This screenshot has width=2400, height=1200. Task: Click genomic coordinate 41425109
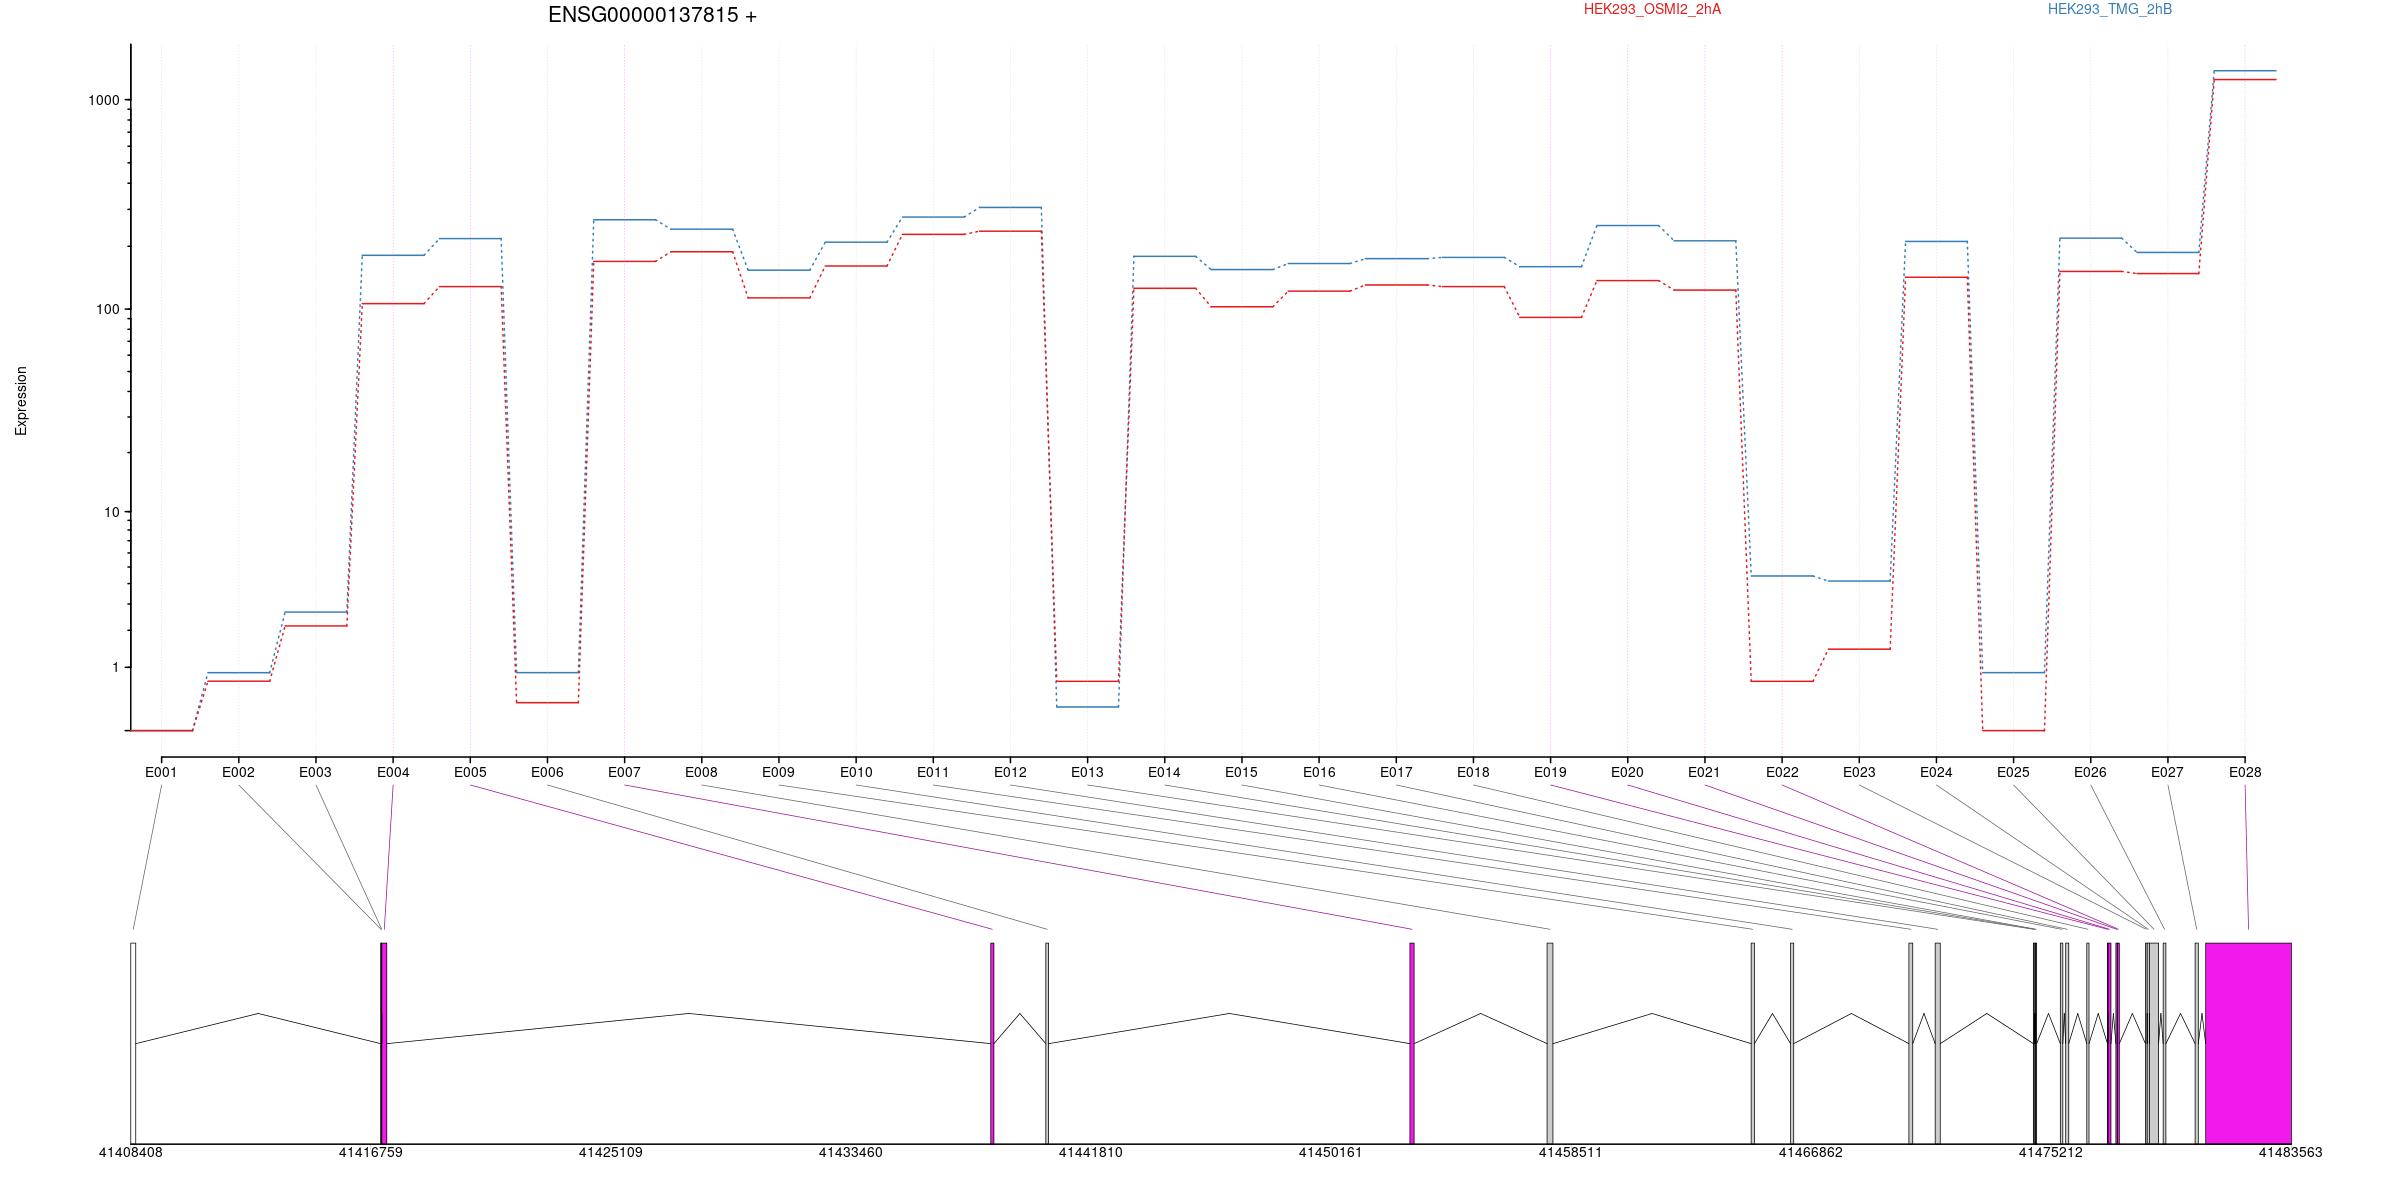point(610,1152)
